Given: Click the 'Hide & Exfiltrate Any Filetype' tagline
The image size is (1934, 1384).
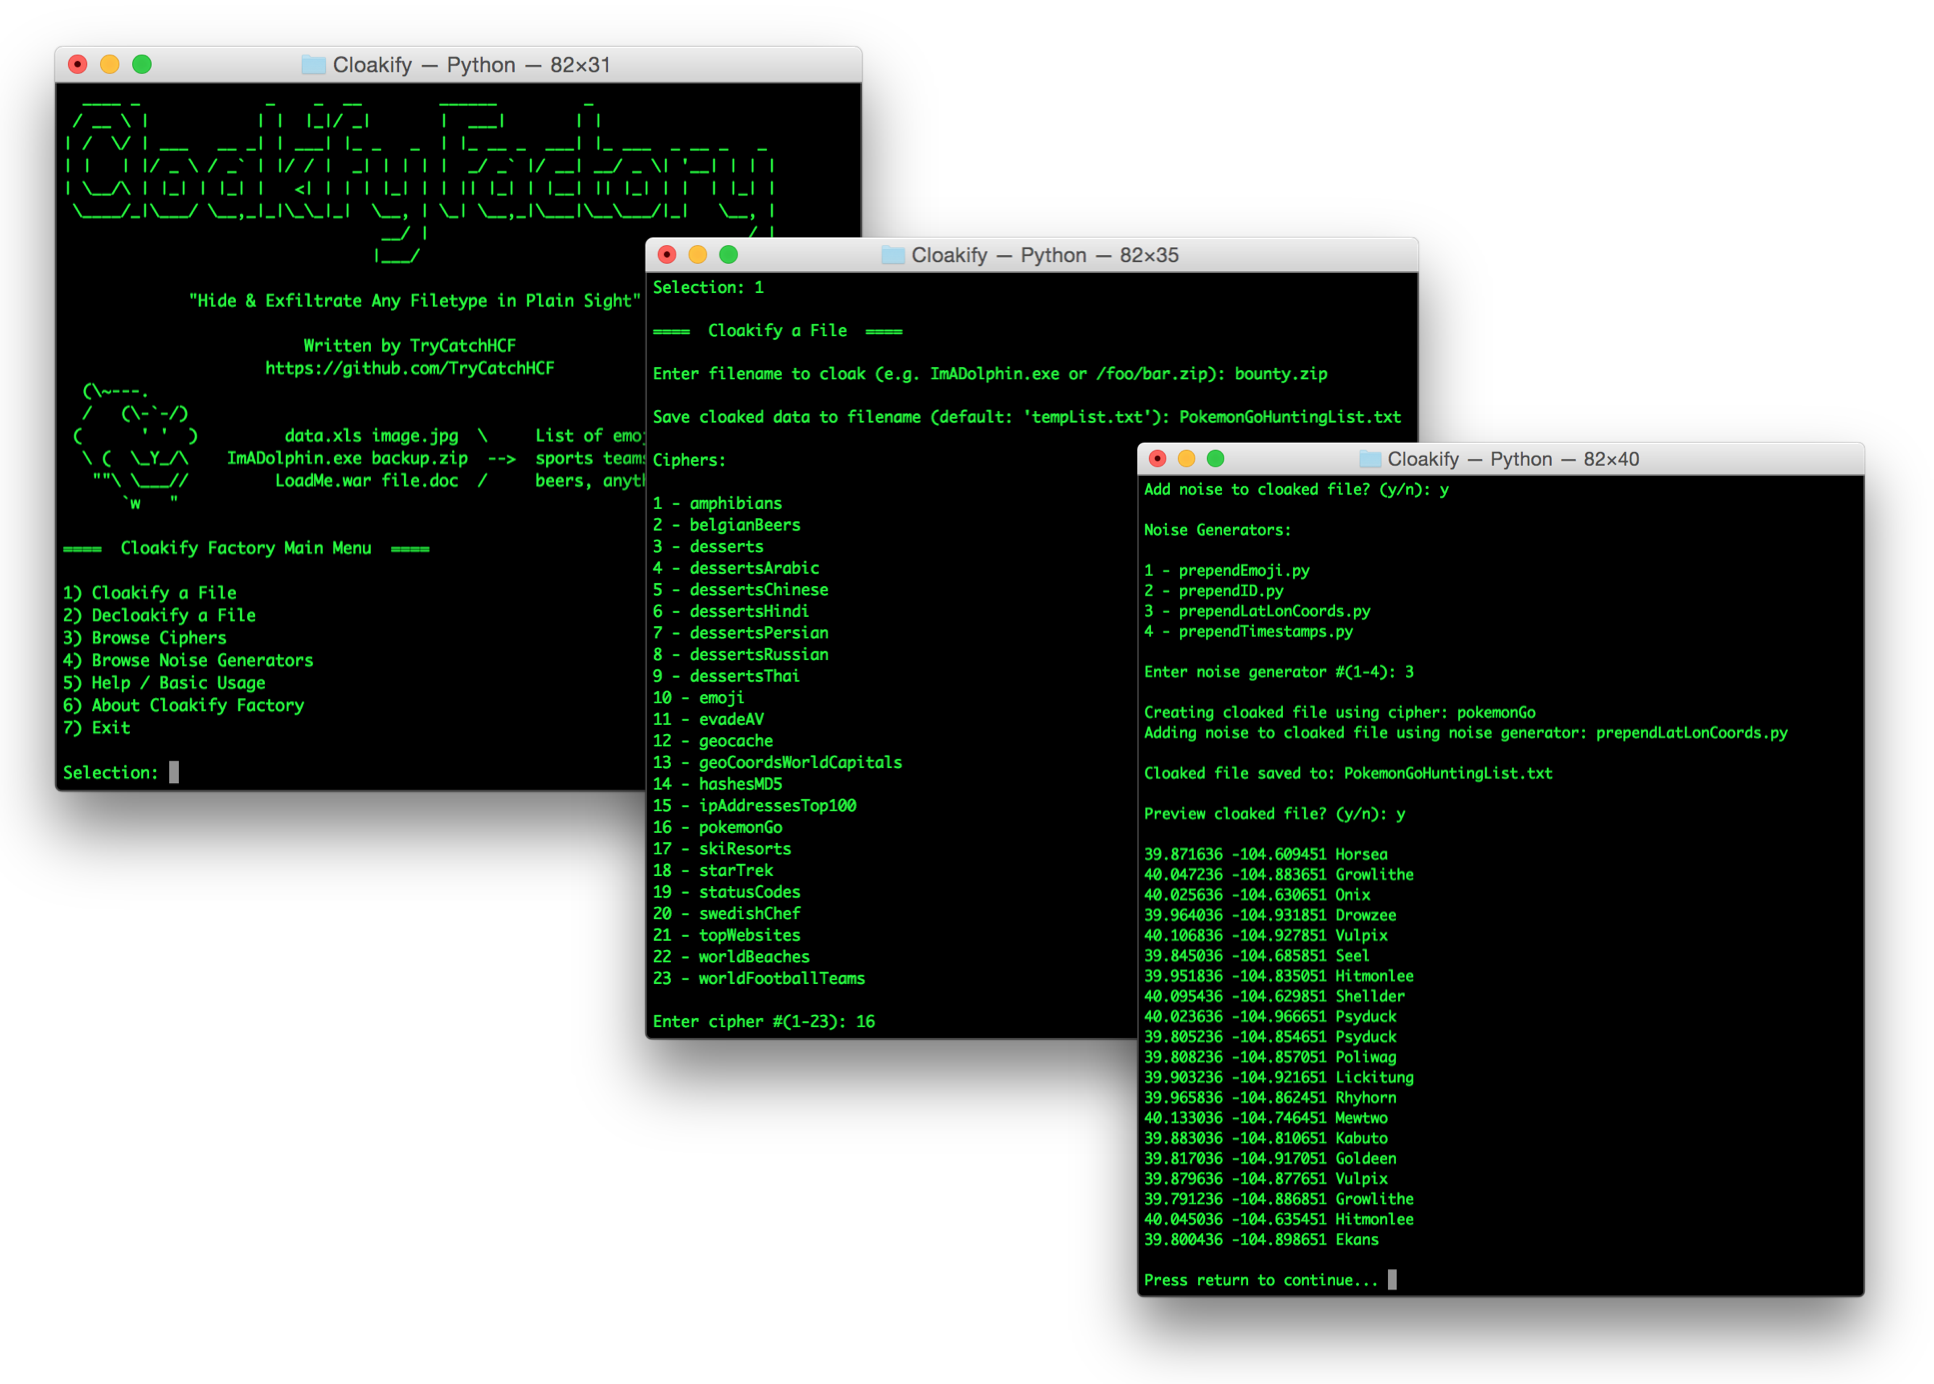Looking at the screenshot, I should [x=414, y=300].
